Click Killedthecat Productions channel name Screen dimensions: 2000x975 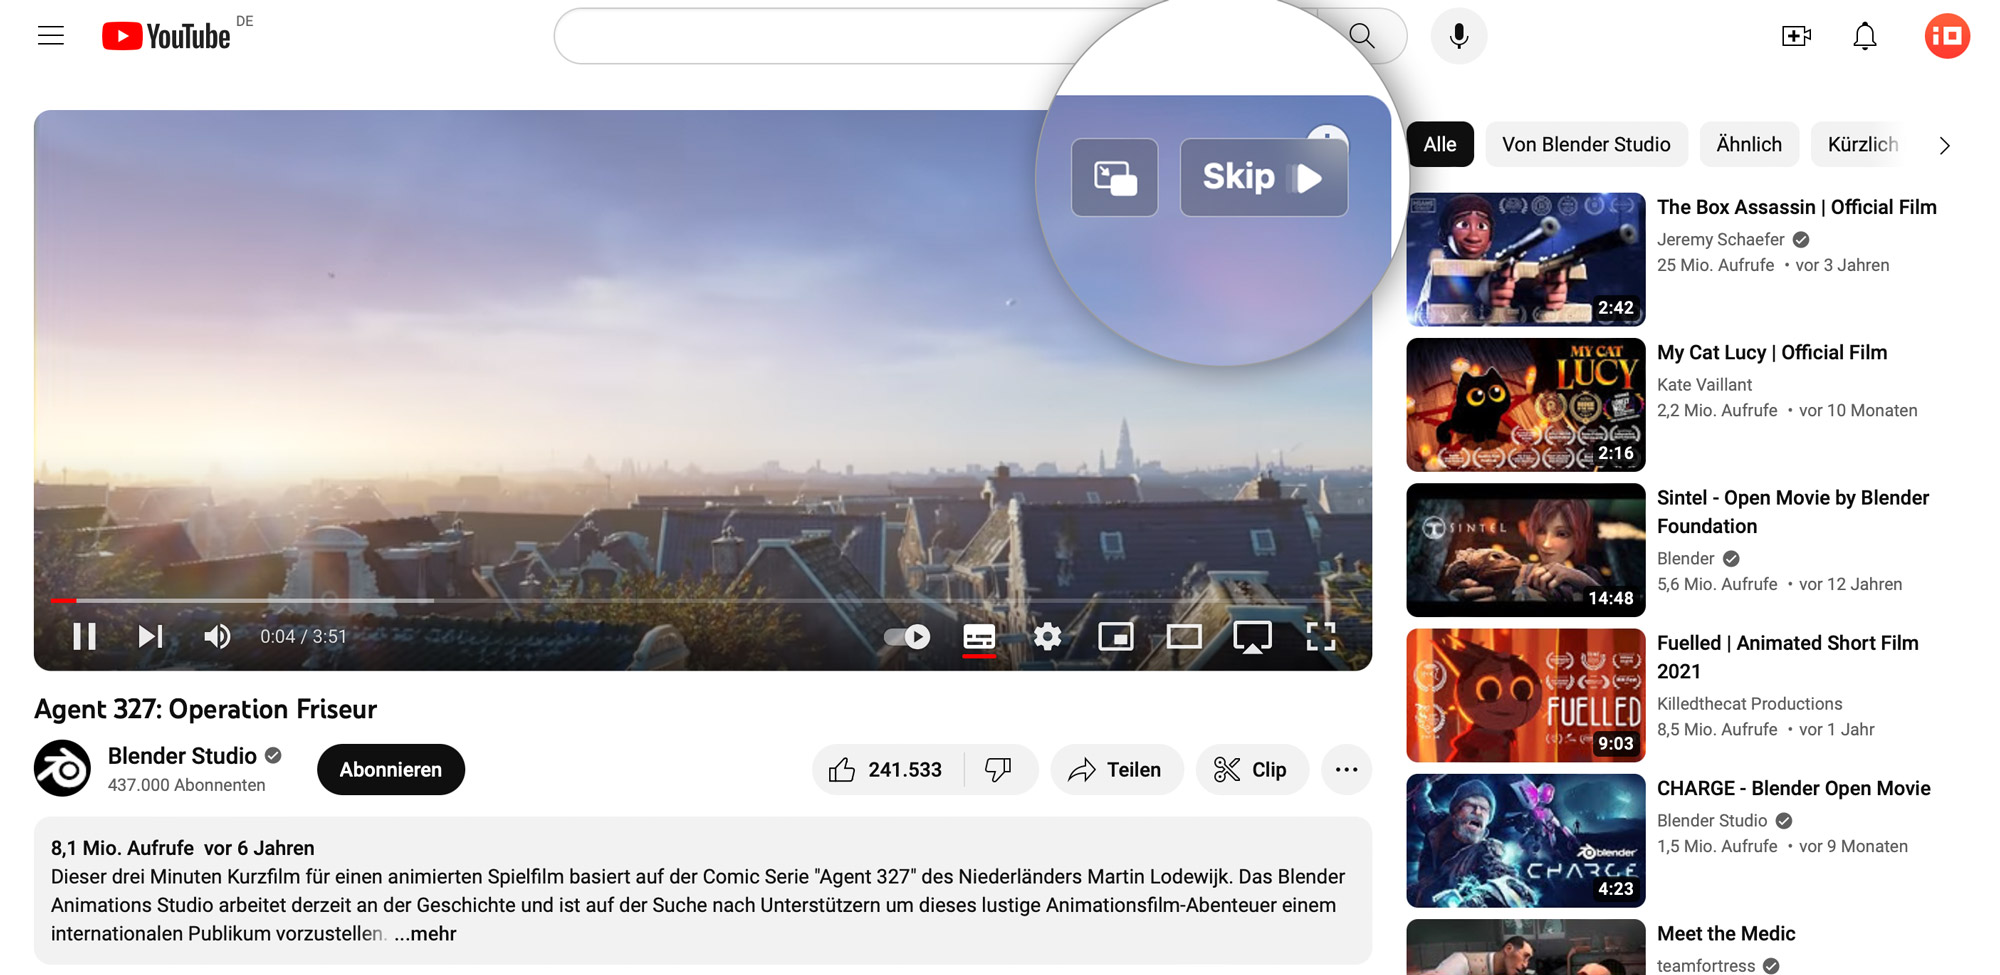click(x=1750, y=704)
